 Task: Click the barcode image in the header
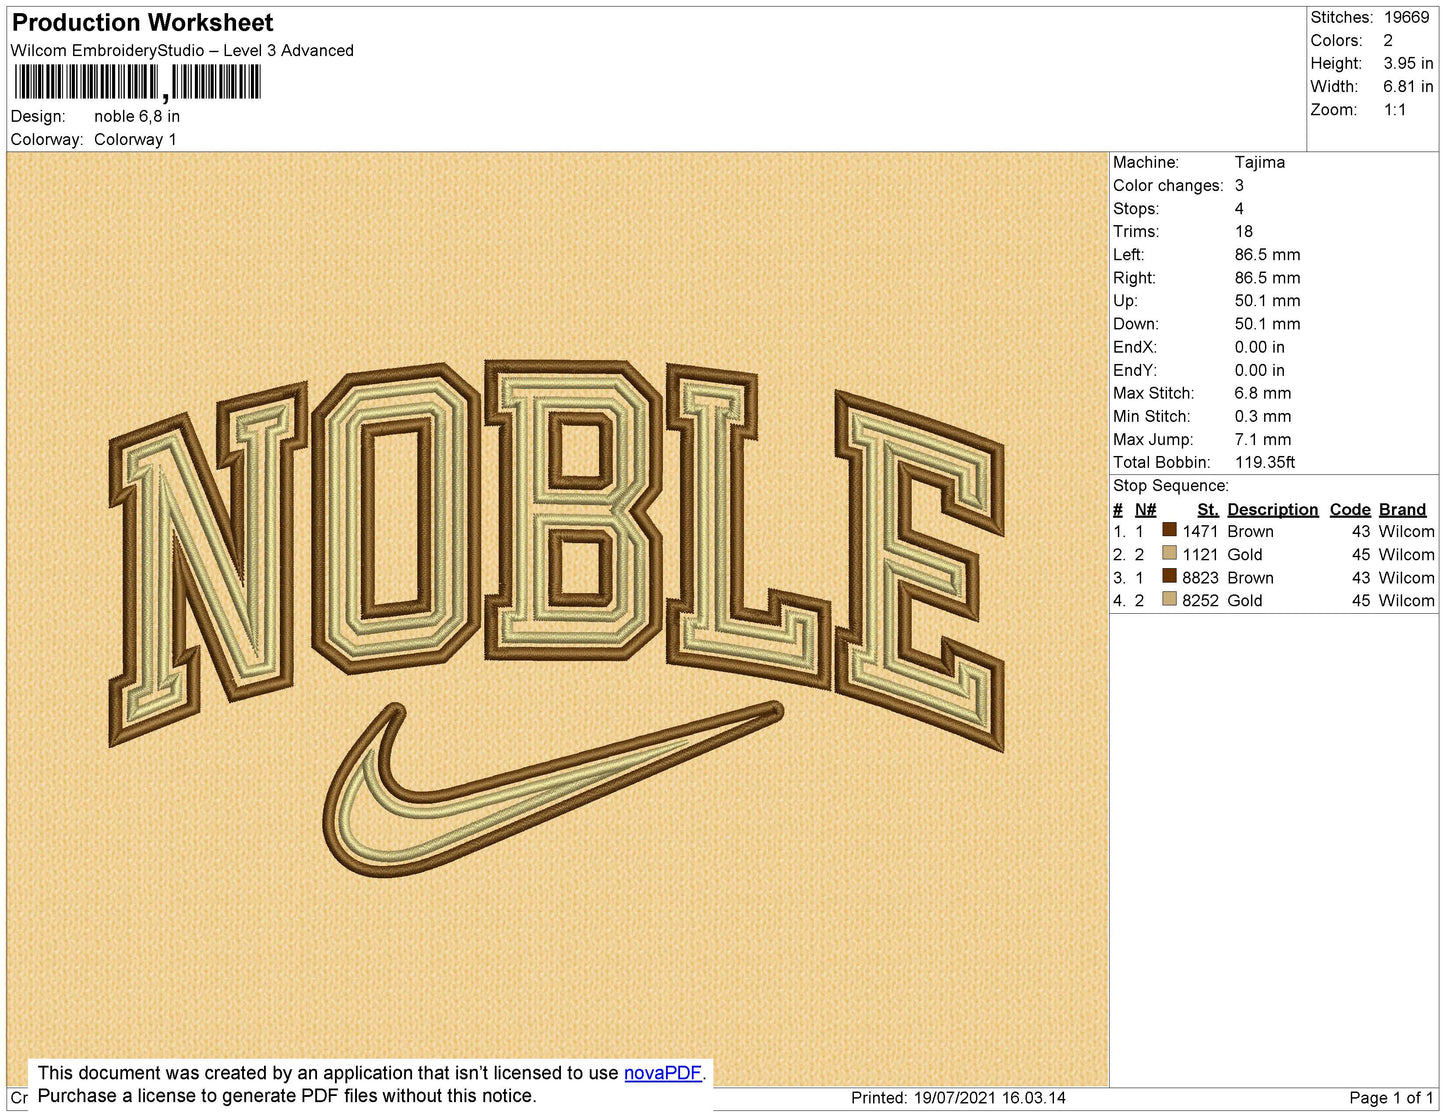[x=138, y=83]
